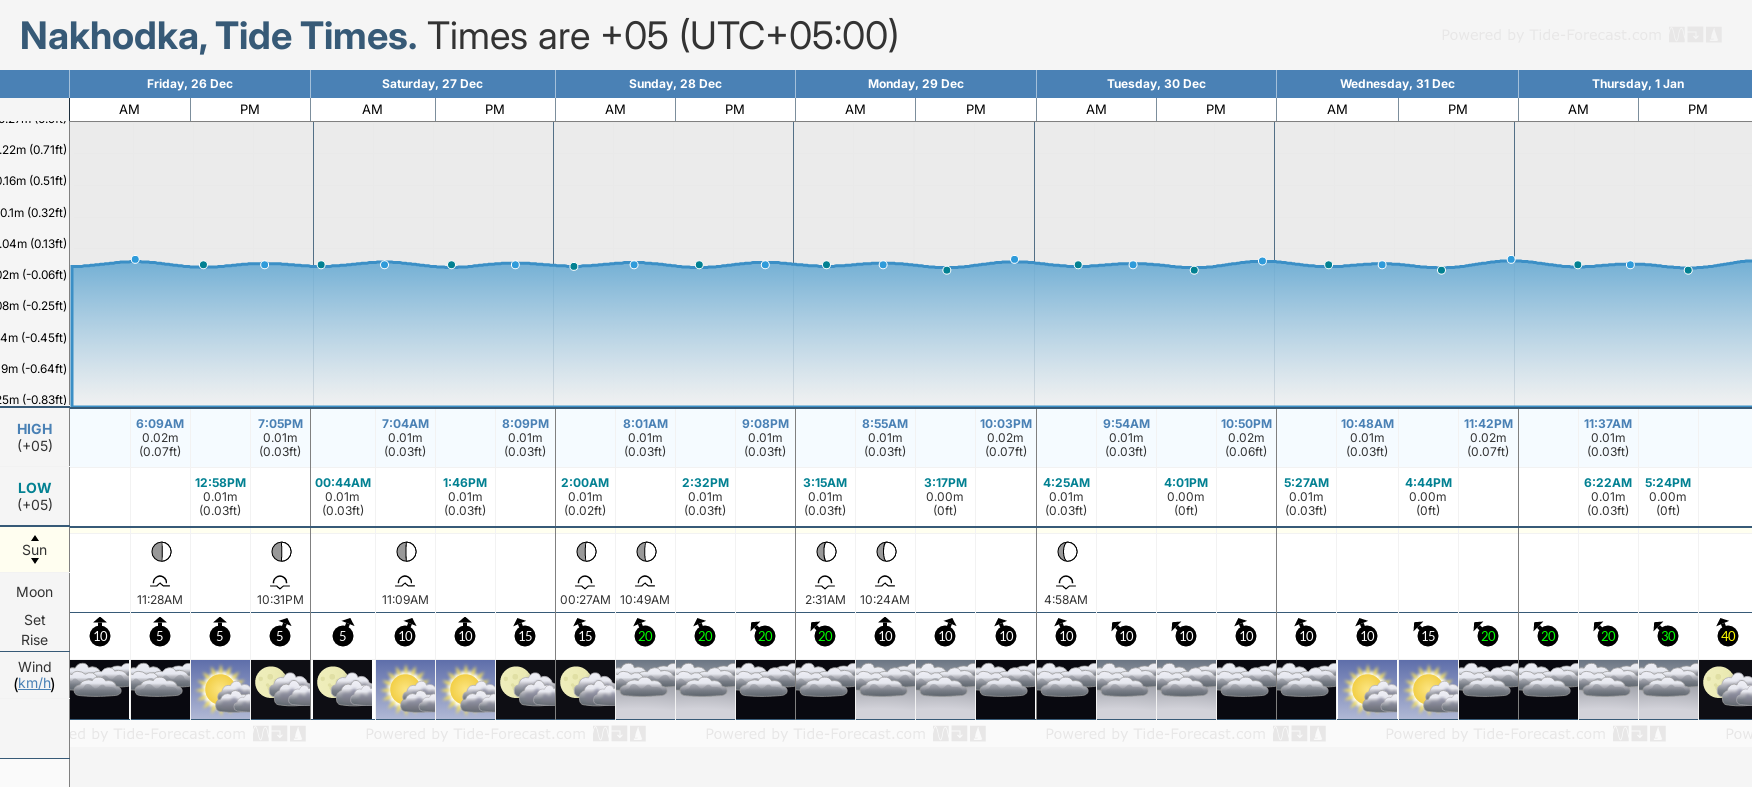
Task: Click the moonset icon above 00:27AM
Action: [585, 581]
